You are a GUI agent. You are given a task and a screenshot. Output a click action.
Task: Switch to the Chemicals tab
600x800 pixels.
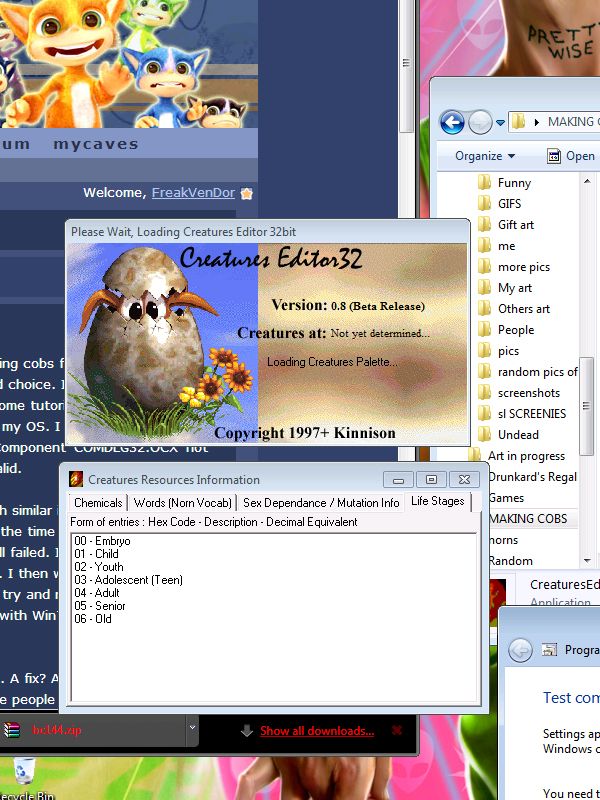tap(98, 503)
